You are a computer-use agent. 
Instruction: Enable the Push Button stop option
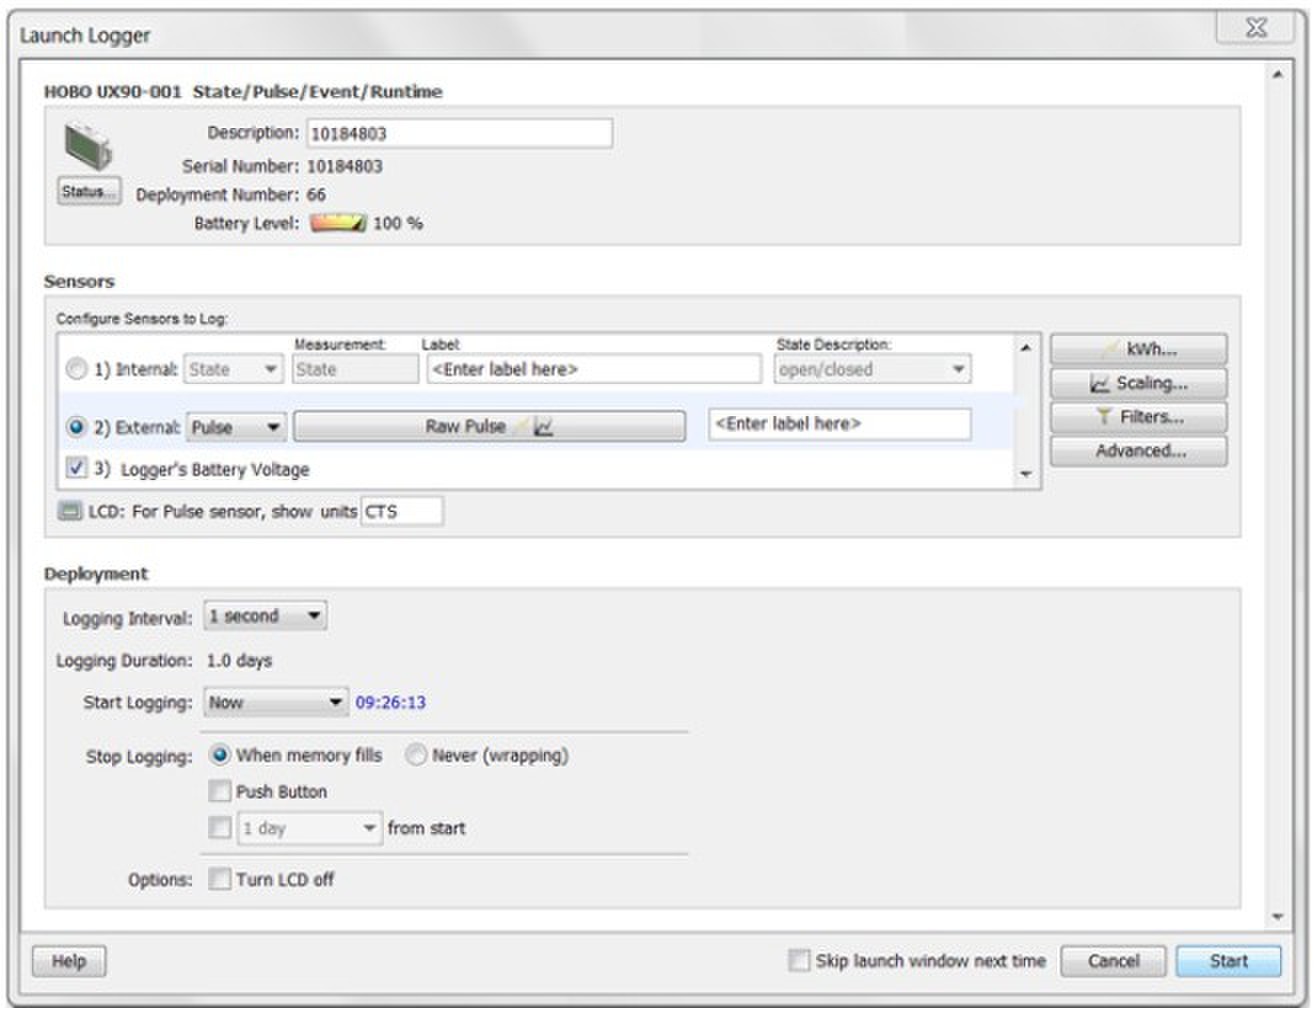[x=220, y=791]
